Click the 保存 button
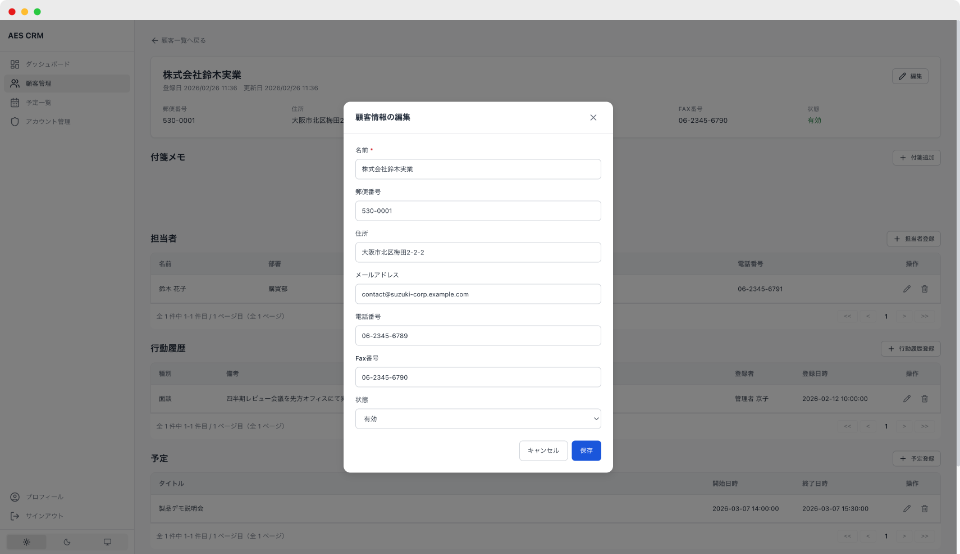The image size is (960, 554). click(x=586, y=451)
